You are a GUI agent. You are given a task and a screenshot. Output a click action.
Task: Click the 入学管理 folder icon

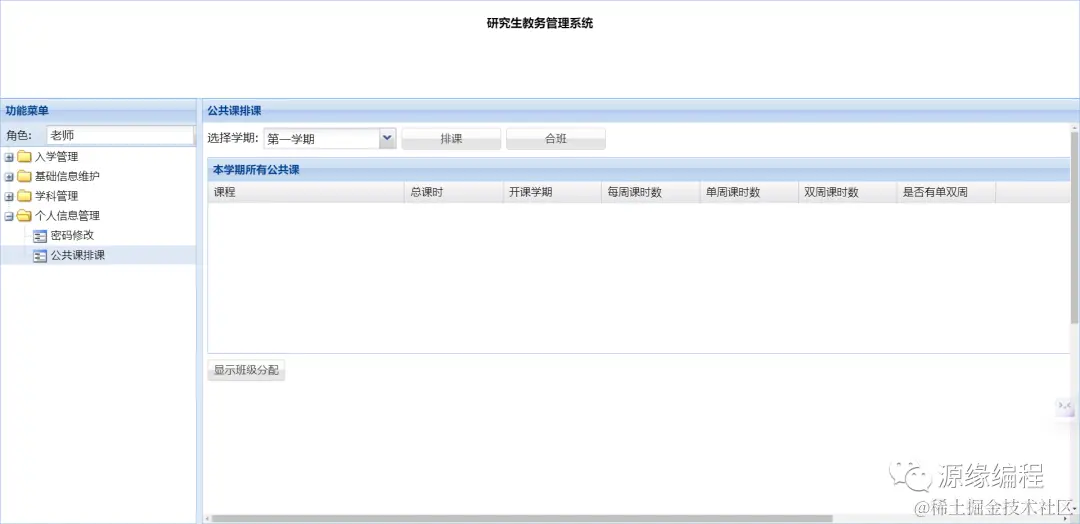click(x=24, y=157)
